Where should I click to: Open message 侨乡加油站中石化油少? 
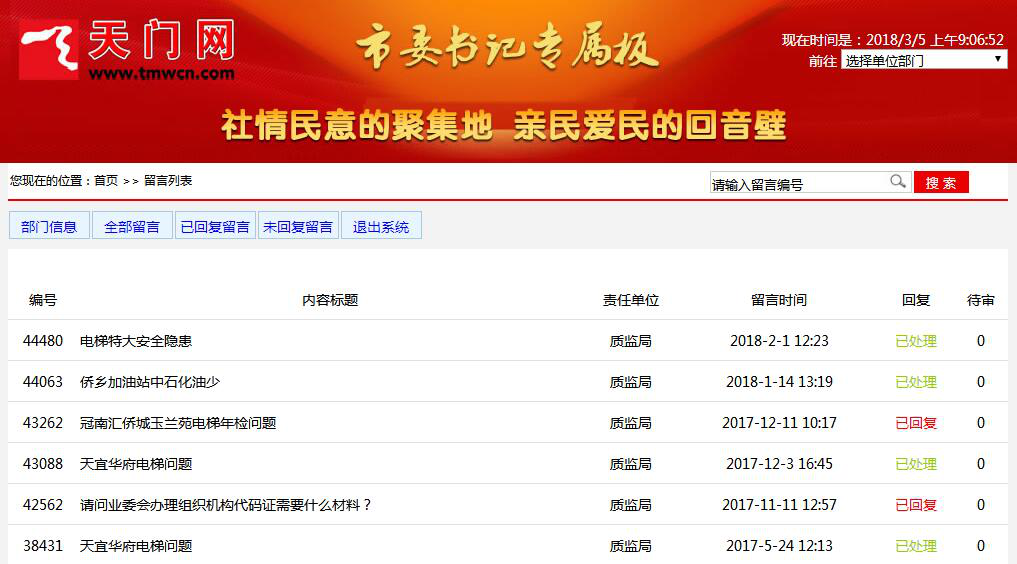[x=150, y=382]
